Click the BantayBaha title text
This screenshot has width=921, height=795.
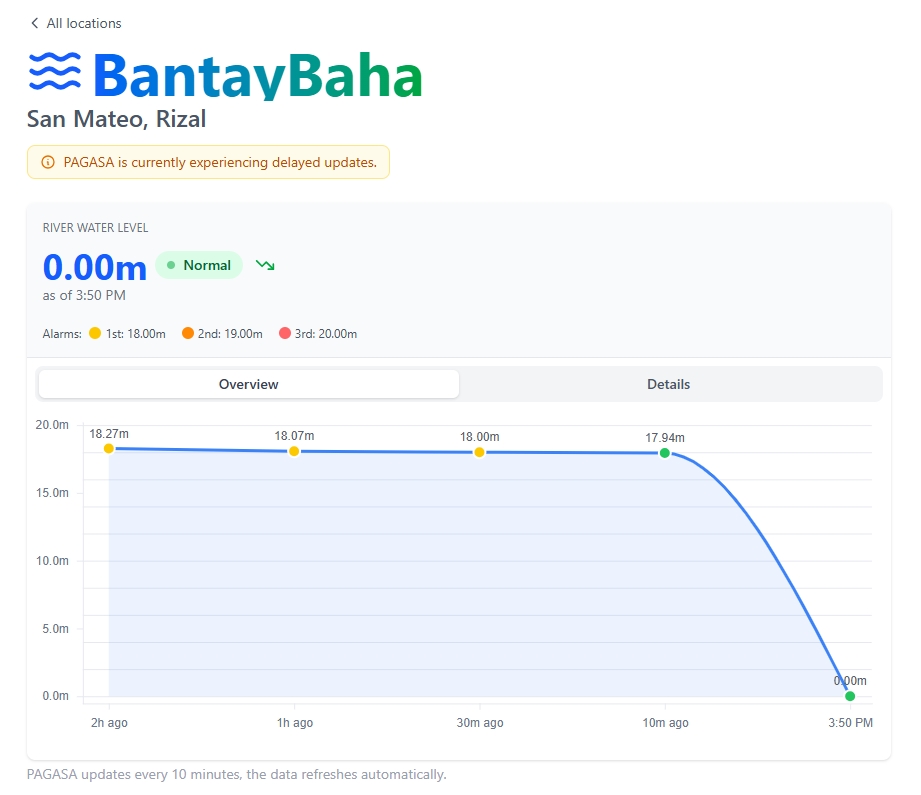point(258,75)
